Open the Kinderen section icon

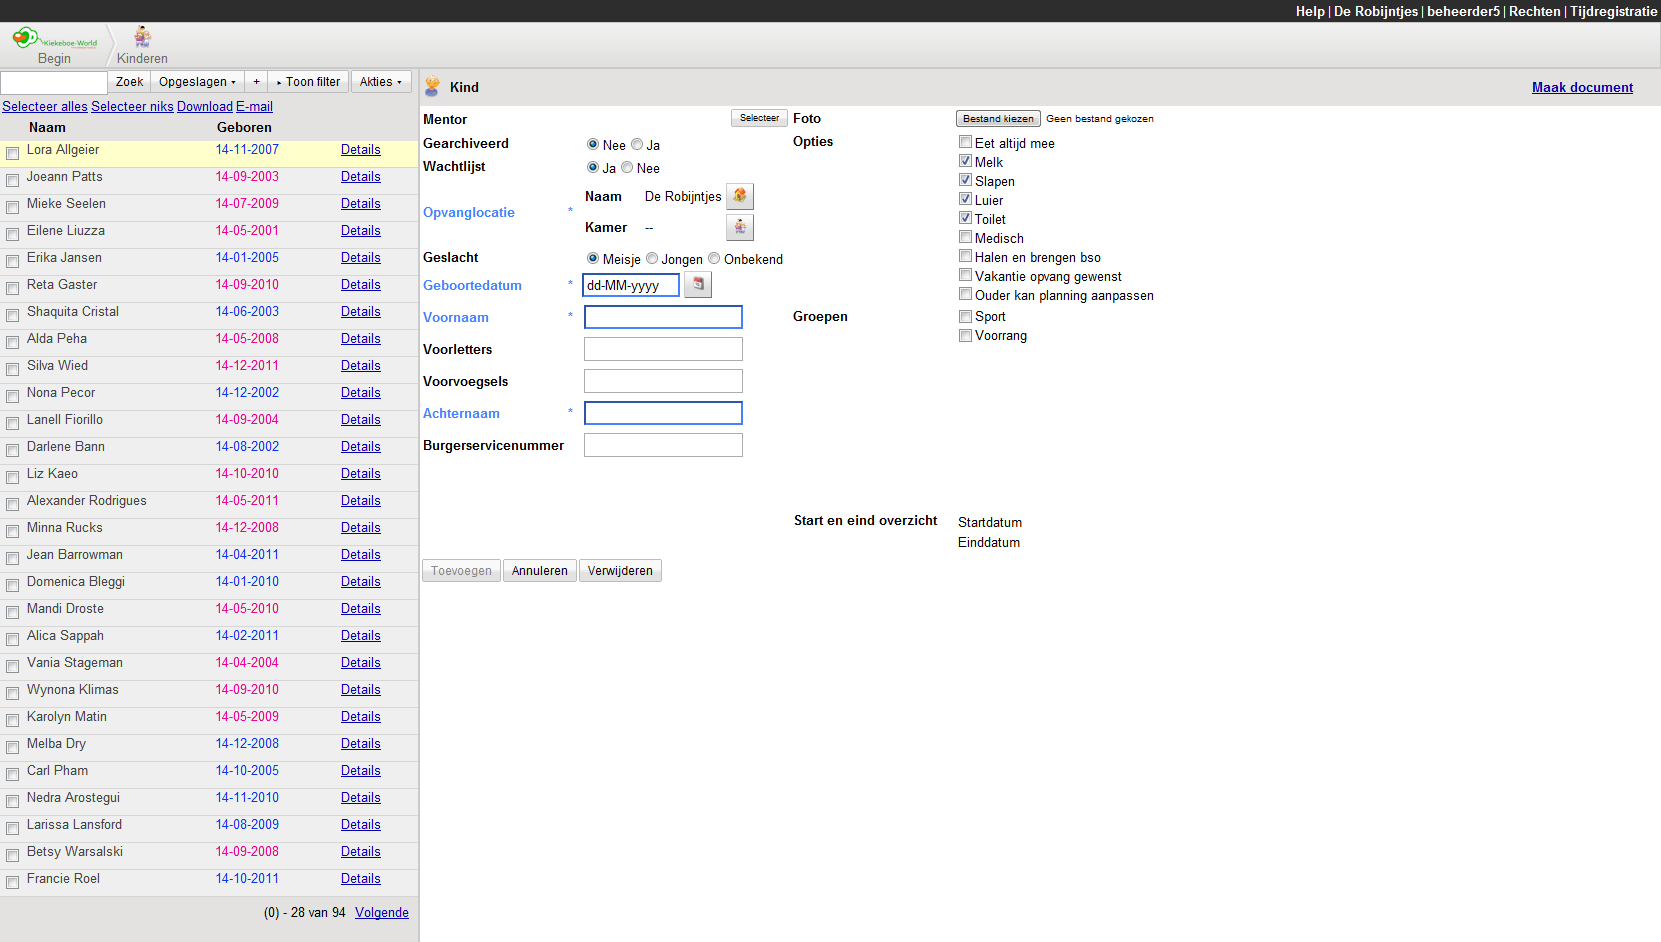pos(142,38)
